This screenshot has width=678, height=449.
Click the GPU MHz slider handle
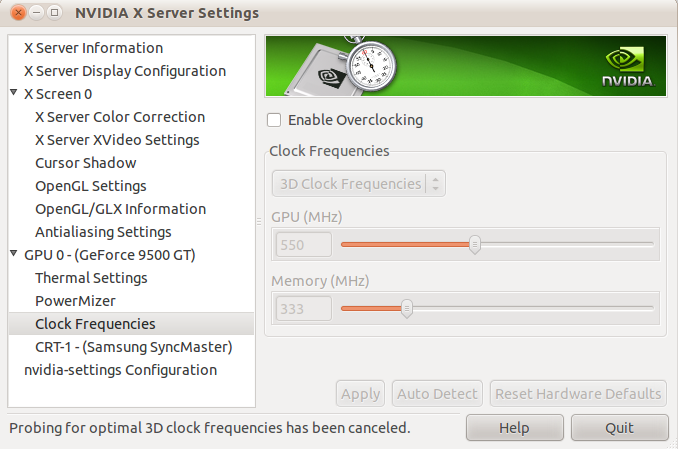click(x=475, y=243)
